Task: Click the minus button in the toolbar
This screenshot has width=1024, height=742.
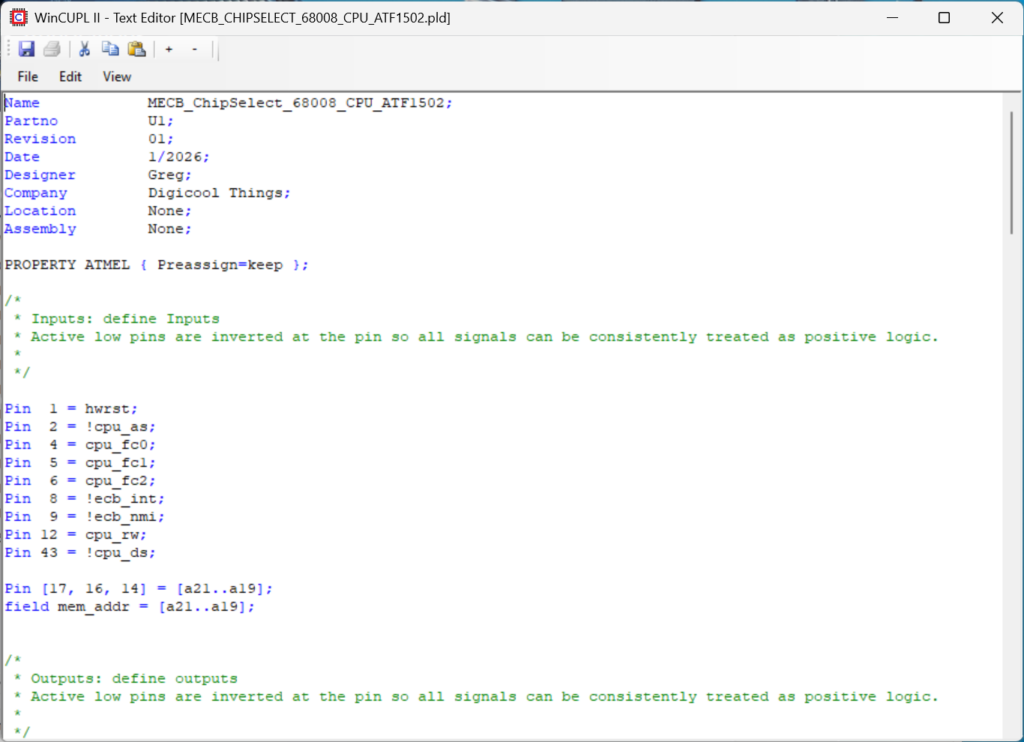Action: (194, 49)
